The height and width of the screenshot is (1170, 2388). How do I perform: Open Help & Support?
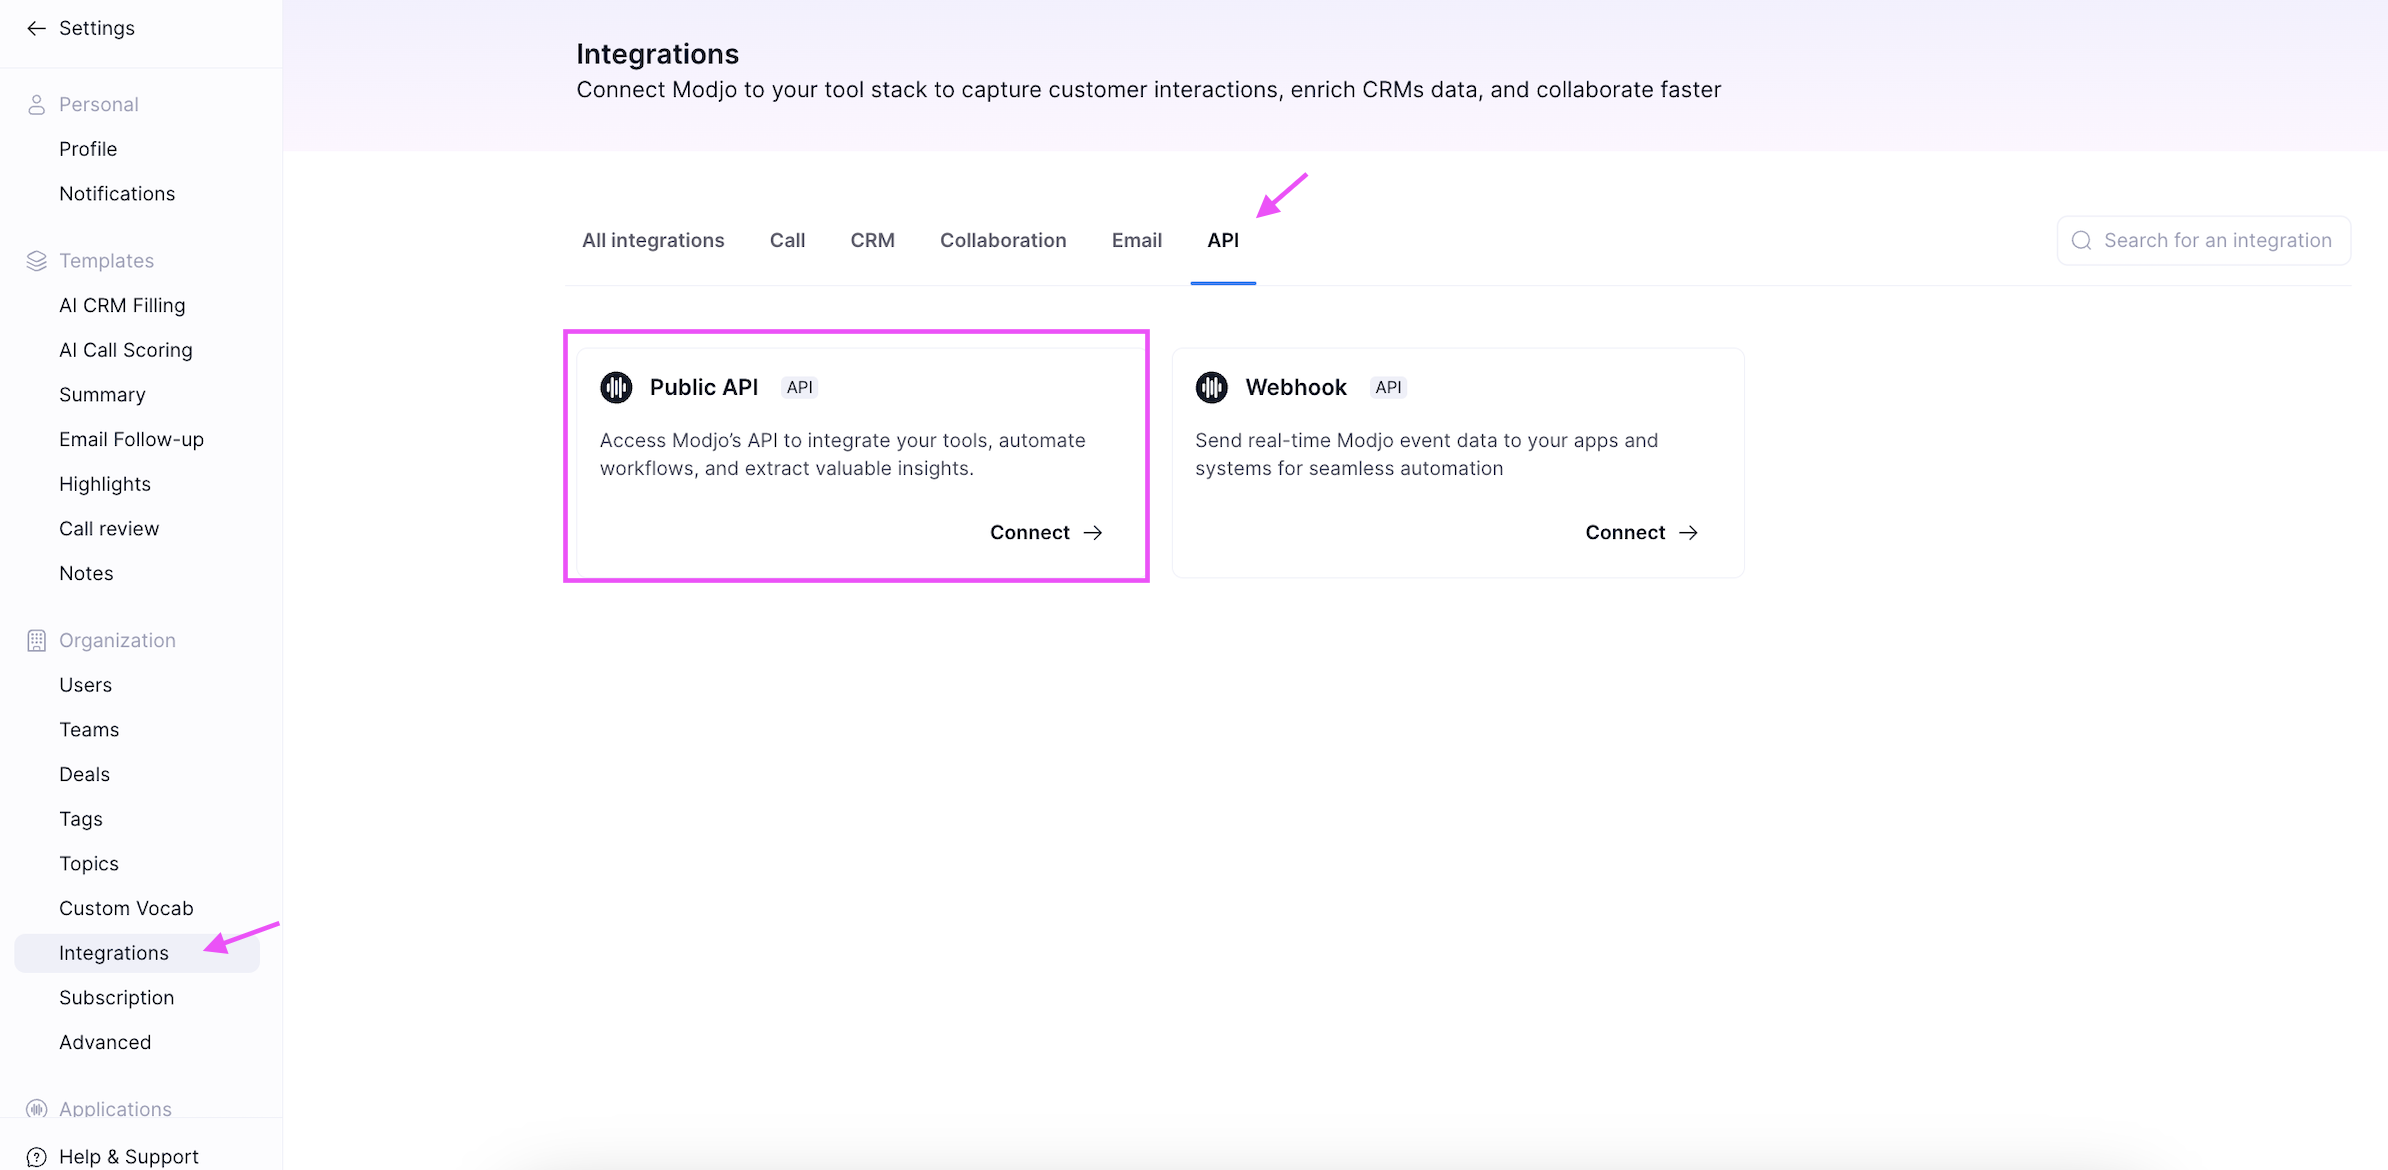pos(129,1157)
